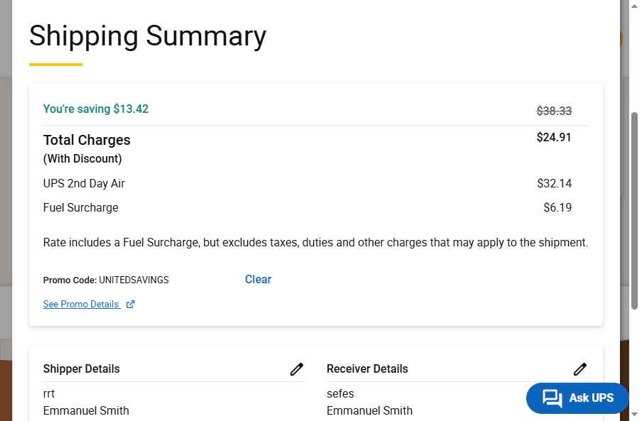
Task: Click the chat bubble icon in Ask UPS
Action: point(552,398)
